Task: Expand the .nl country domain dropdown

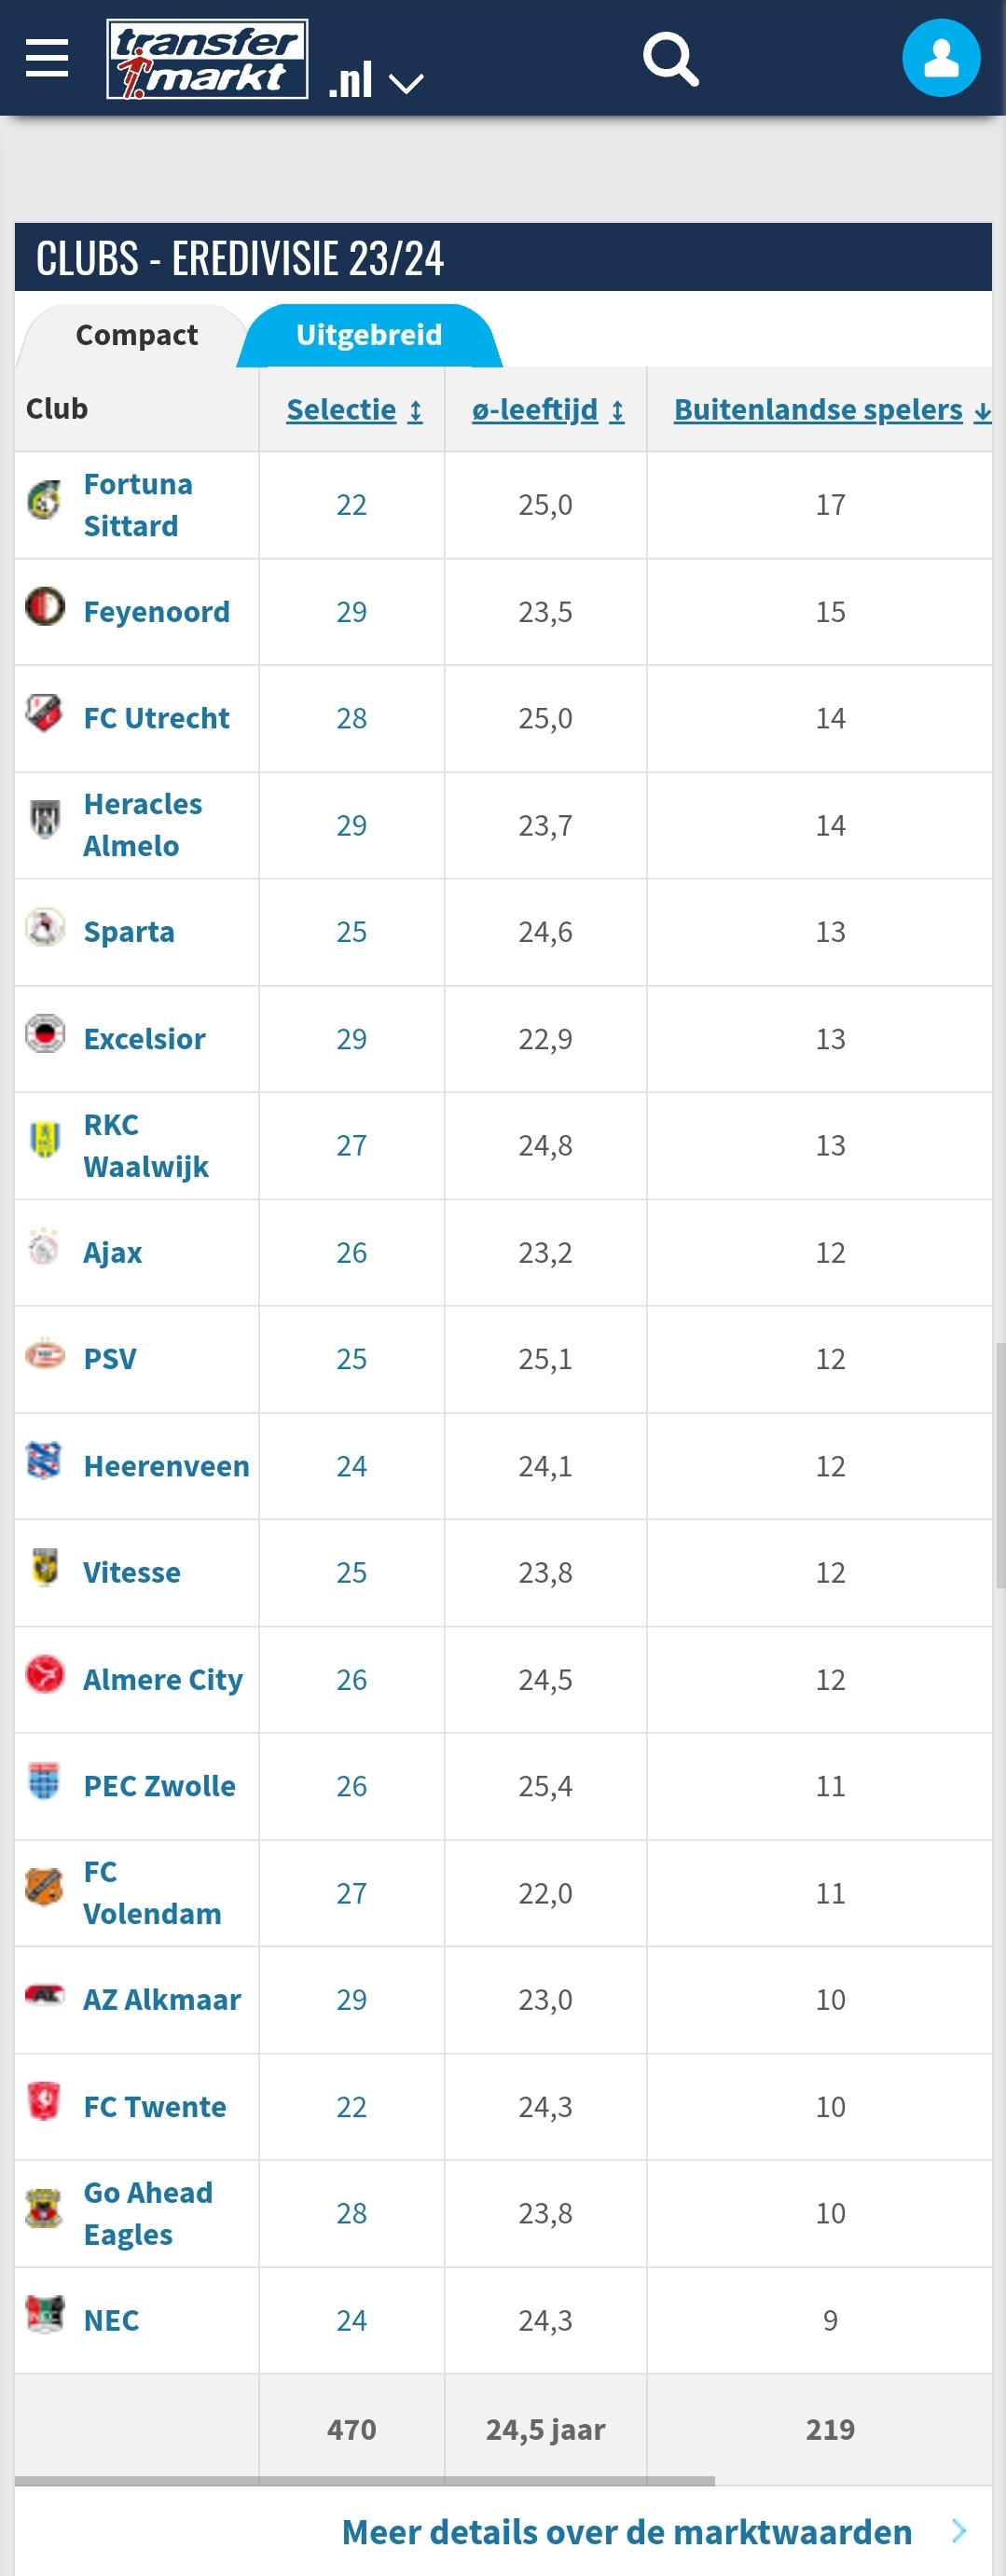Action: click(376, 80)
